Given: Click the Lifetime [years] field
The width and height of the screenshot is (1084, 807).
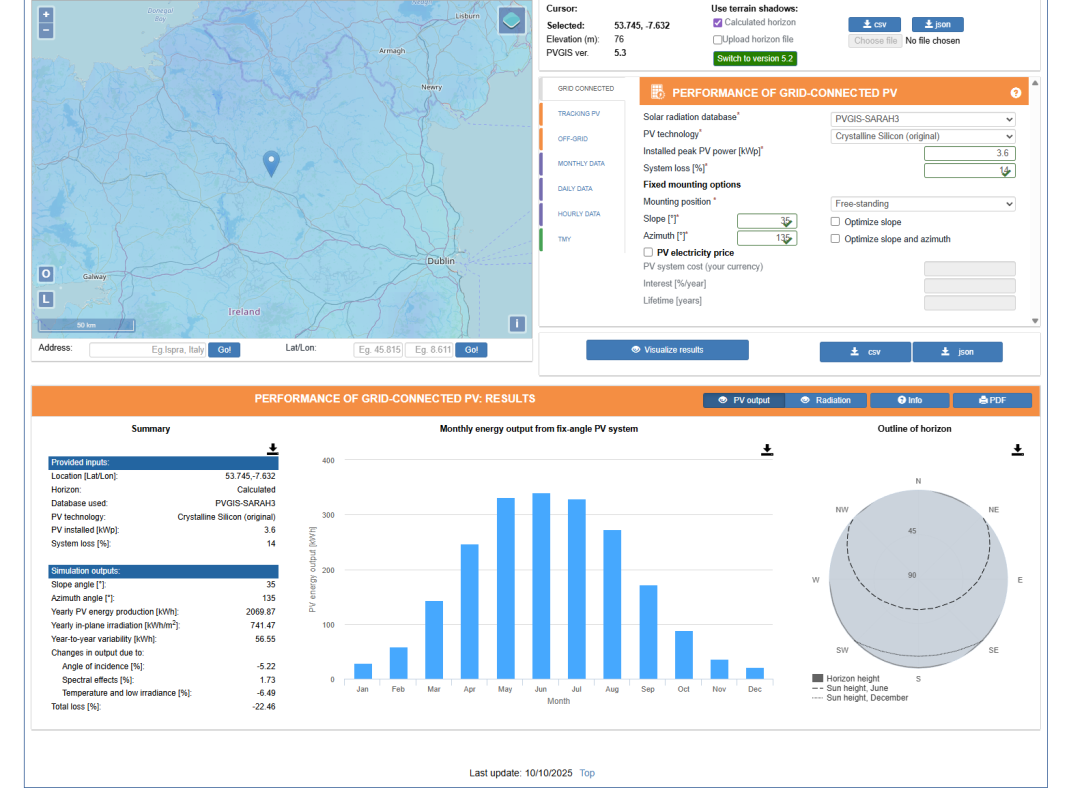Looking at the screenshot, I should click(x=969, y=302).
